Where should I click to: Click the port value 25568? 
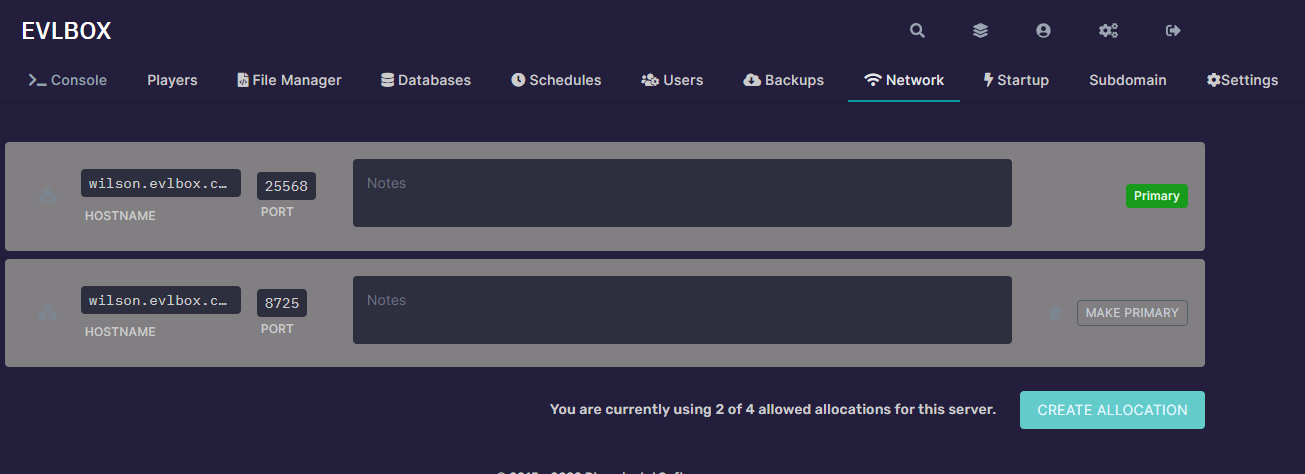click(x=286, y=186)
